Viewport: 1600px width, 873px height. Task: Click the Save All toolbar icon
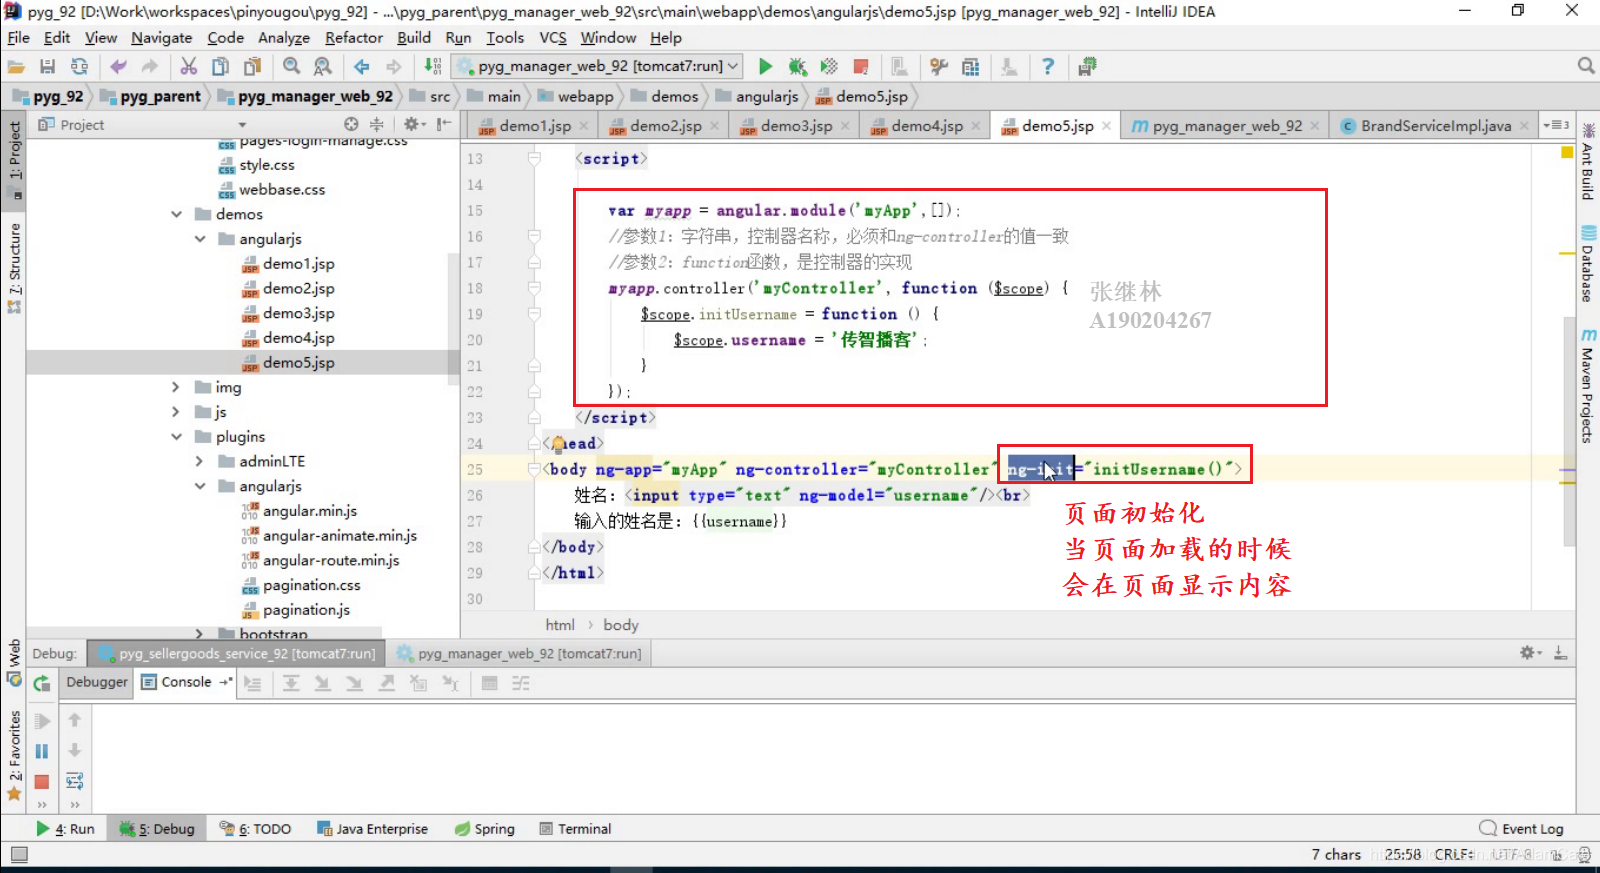(47, 66)
